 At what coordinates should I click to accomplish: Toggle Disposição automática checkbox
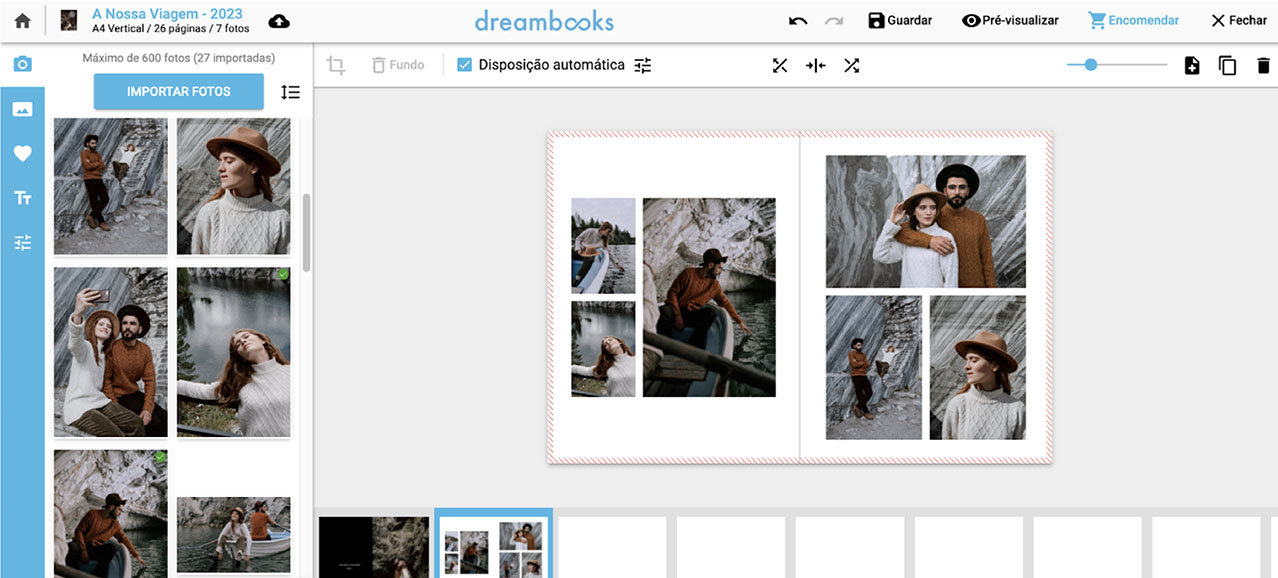pos(464,65)
